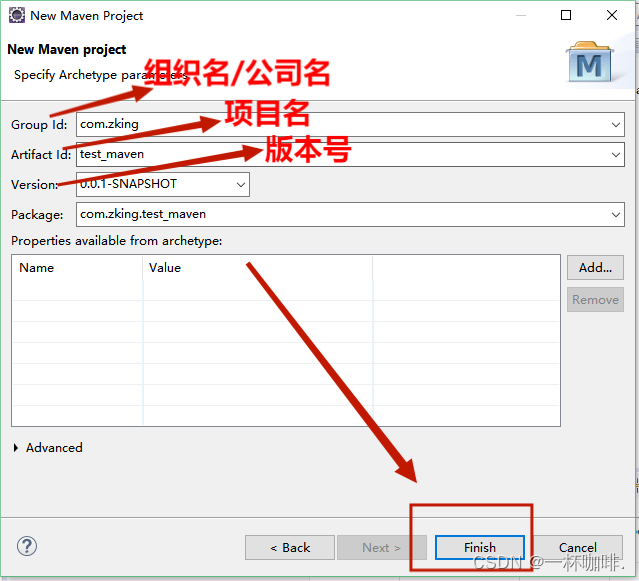The image size is (639, 581).
Task: Click the Maven M wizard banner icon
Action: point(589,62)
